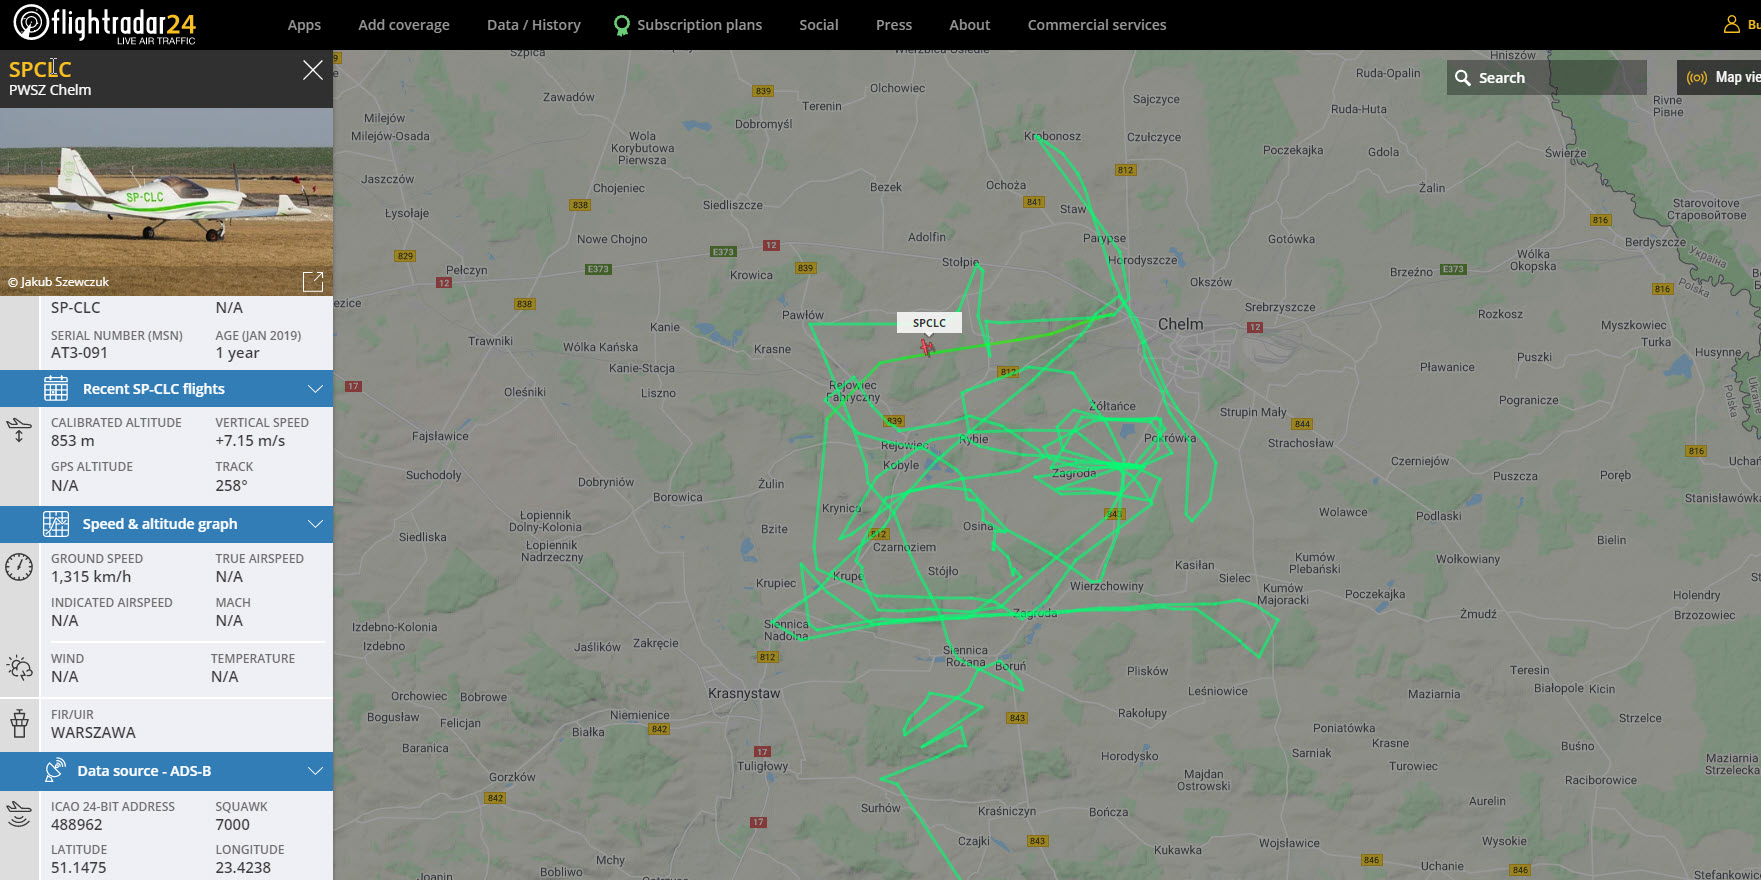Click the Map view radio signal icon
This screenshot has height=880, width=1761.
1697,77
